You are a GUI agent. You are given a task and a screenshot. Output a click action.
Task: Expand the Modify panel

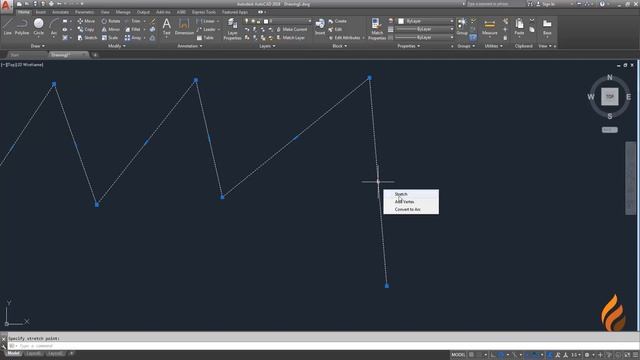117,46
